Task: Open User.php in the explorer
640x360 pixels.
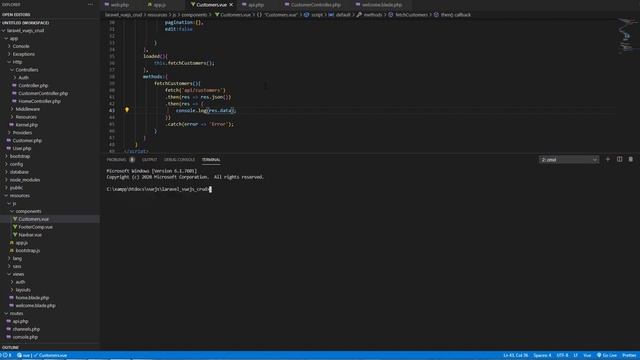Action: point(22,148)
